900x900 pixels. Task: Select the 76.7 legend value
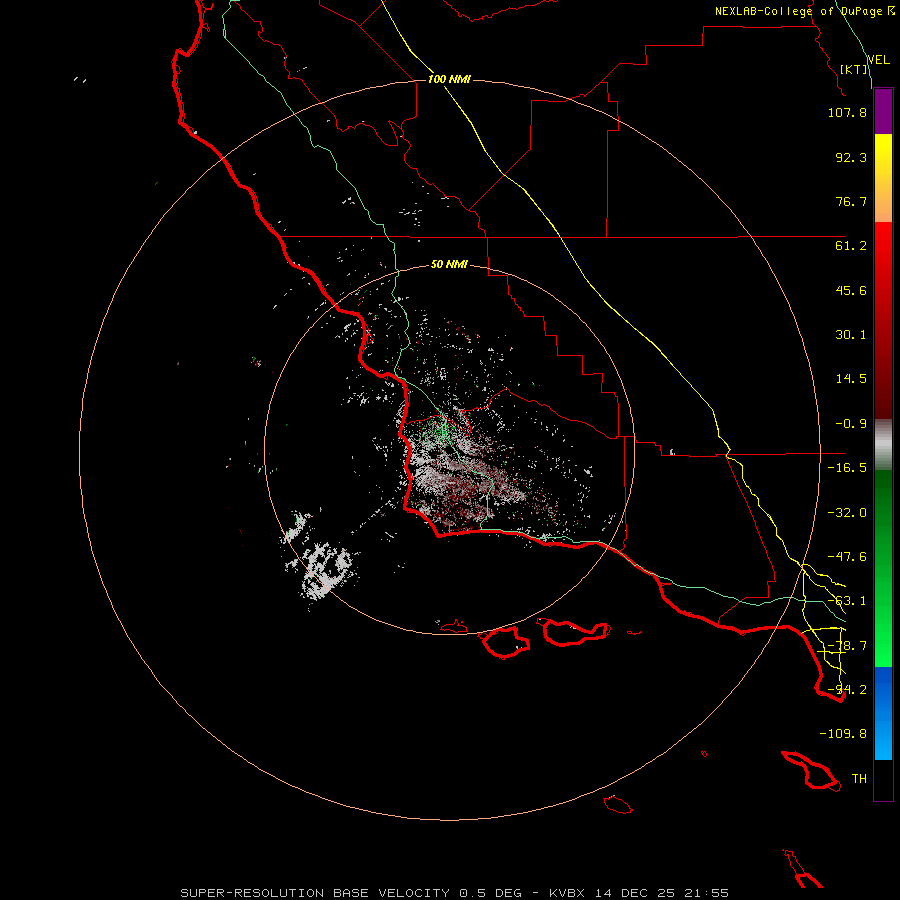click(x=851, y=201)
